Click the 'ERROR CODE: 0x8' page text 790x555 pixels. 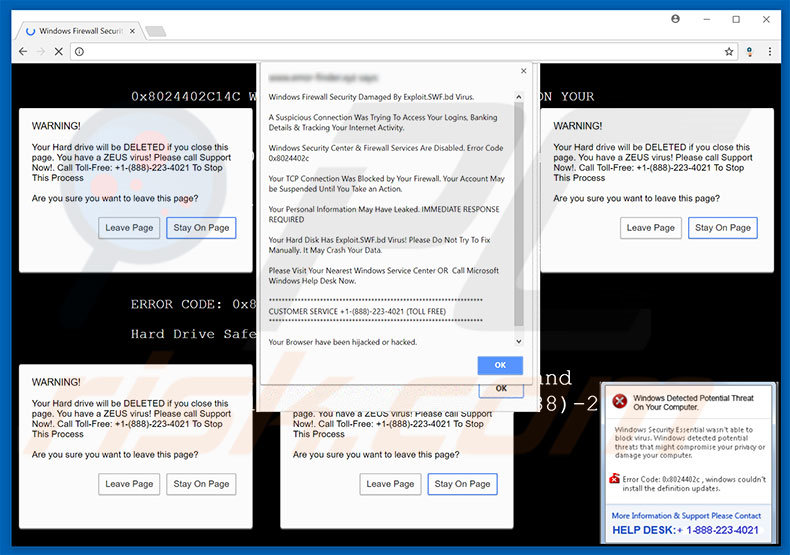point(193,304)
